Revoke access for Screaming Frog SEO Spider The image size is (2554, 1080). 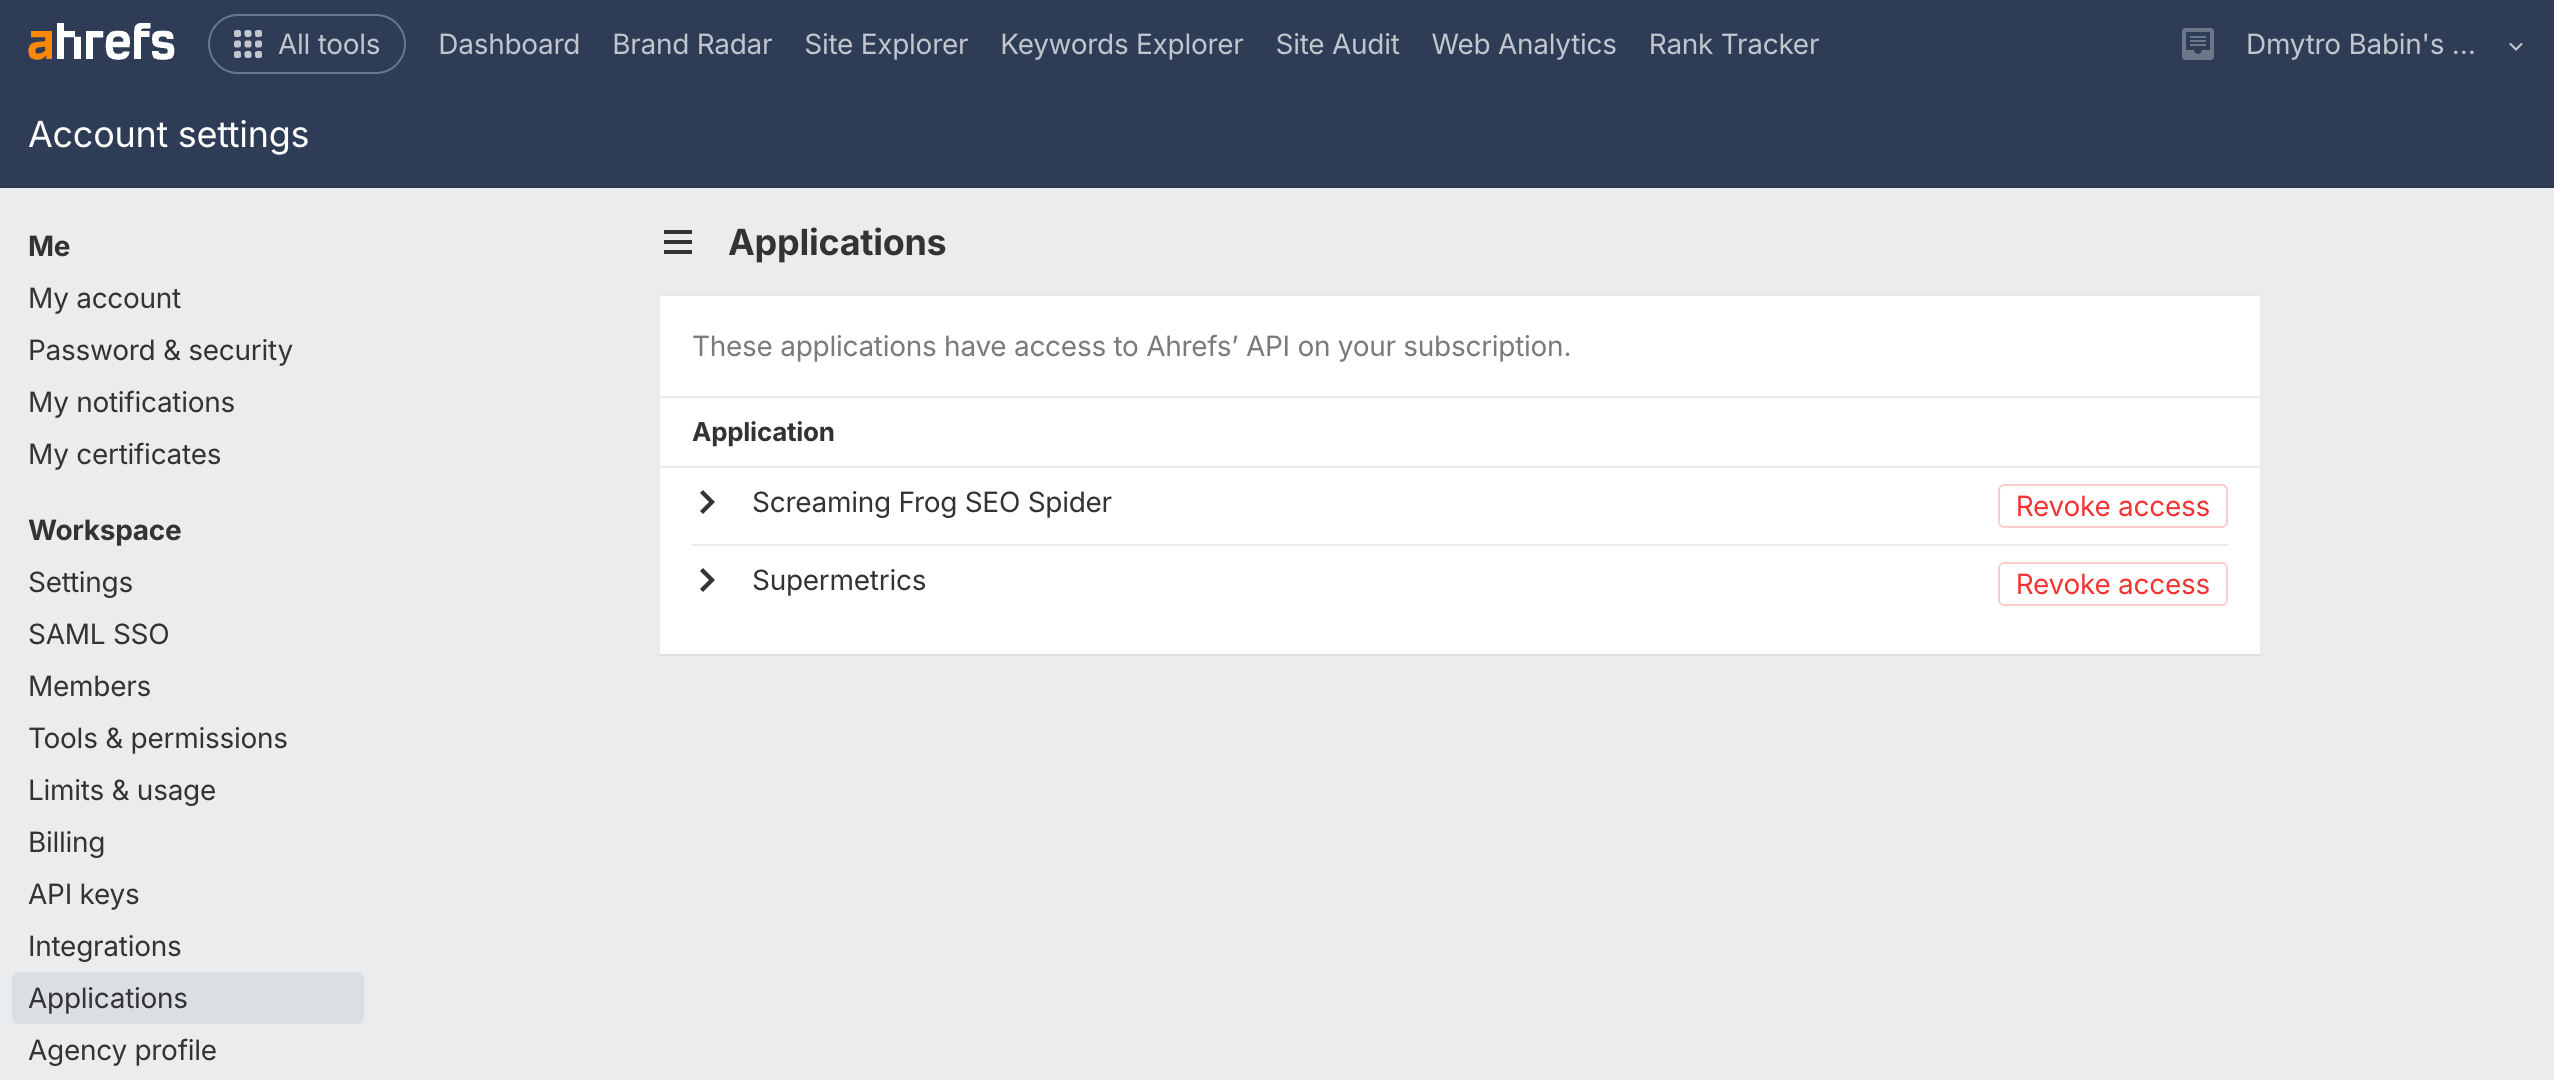click(2112, 506)
